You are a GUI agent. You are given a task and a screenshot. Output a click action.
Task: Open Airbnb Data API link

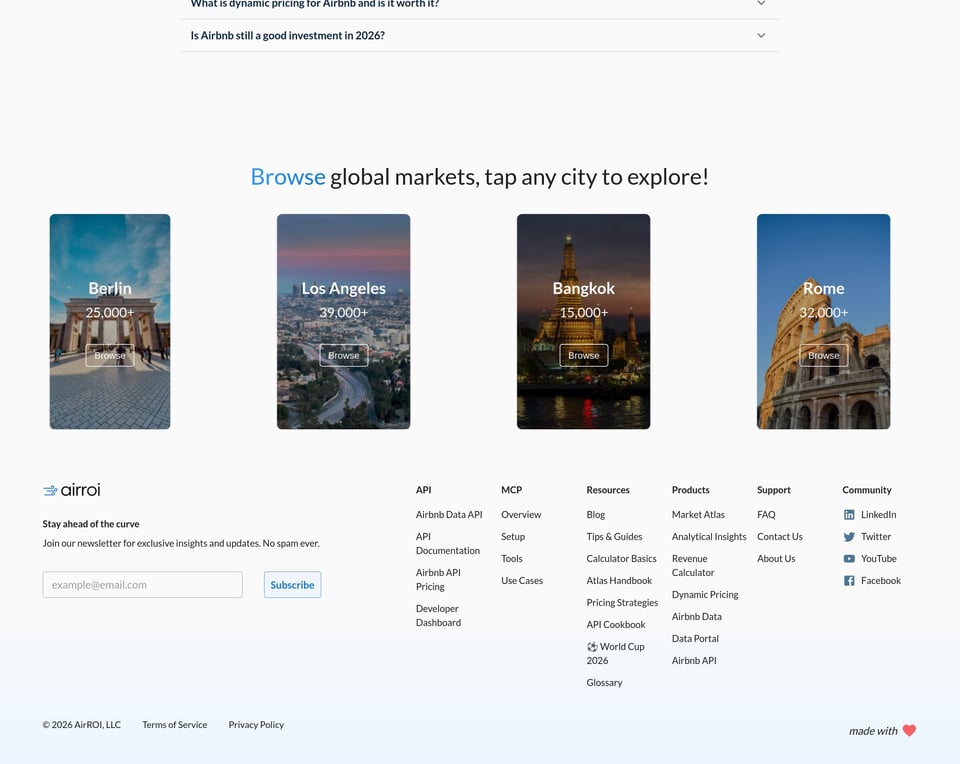[x=449, y=515]
